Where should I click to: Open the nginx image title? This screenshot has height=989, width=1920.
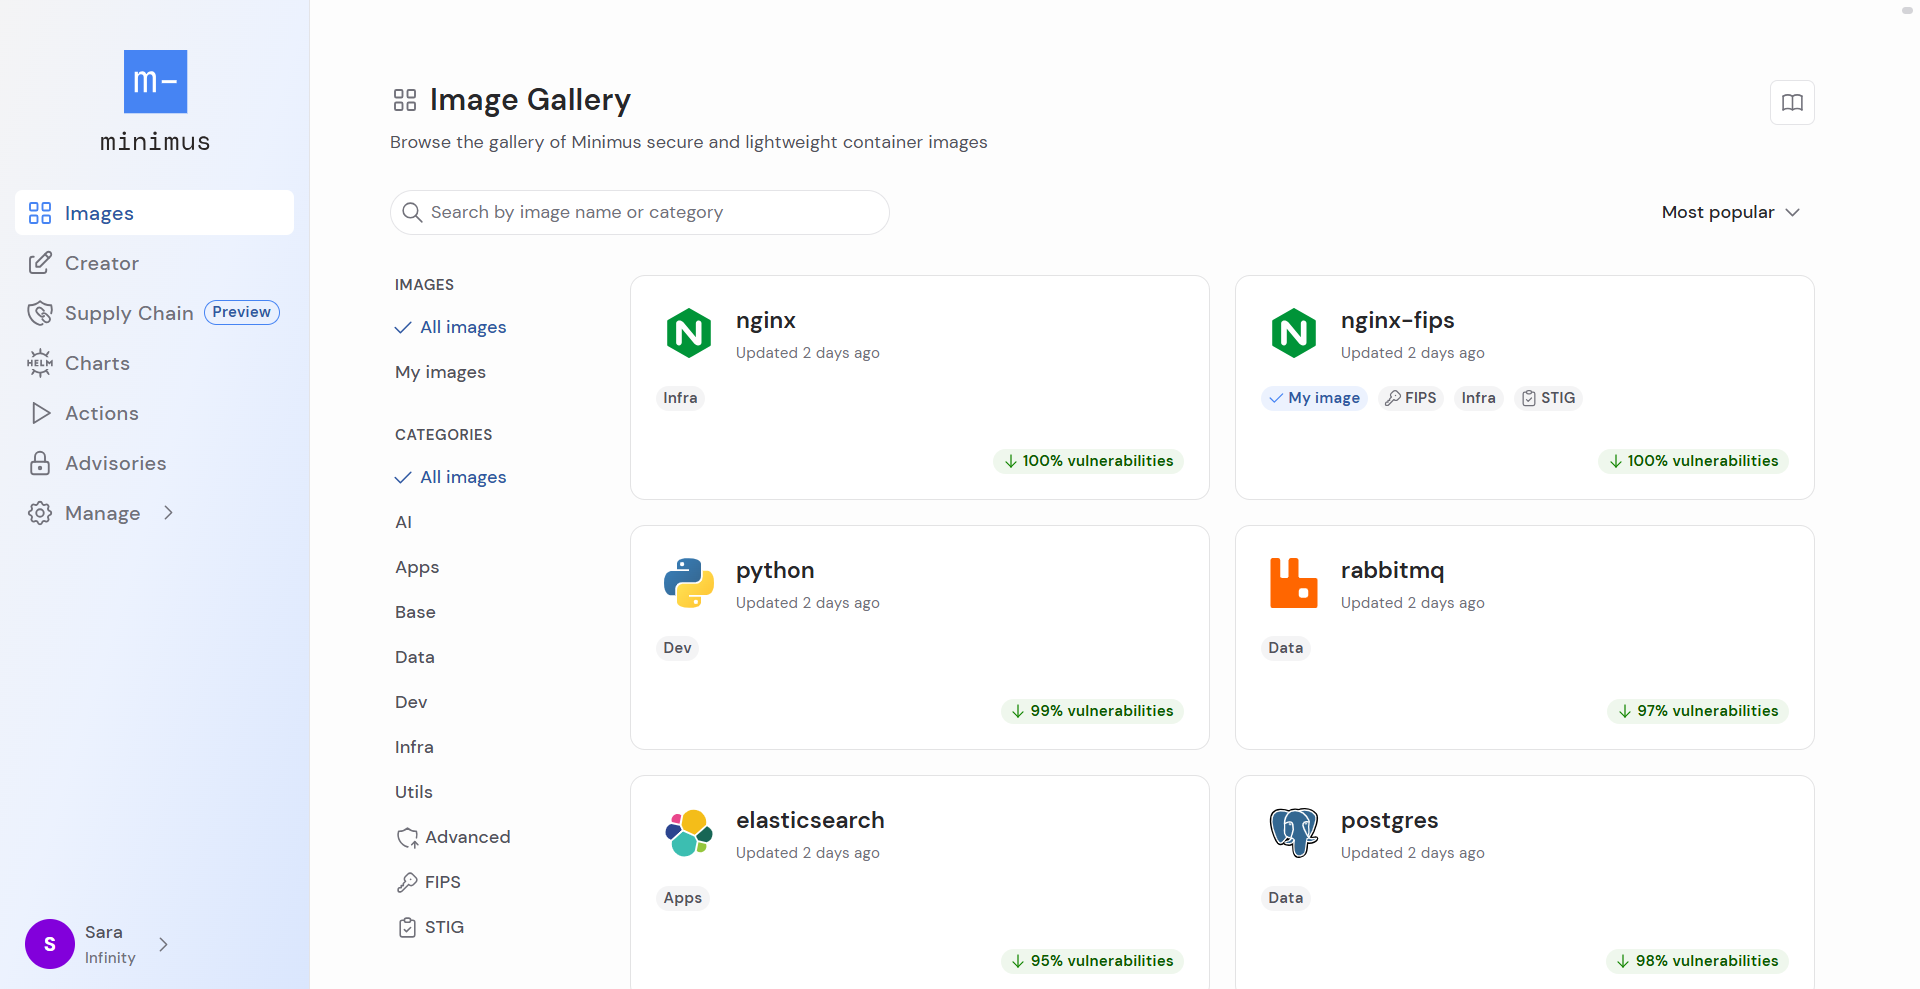766,320
